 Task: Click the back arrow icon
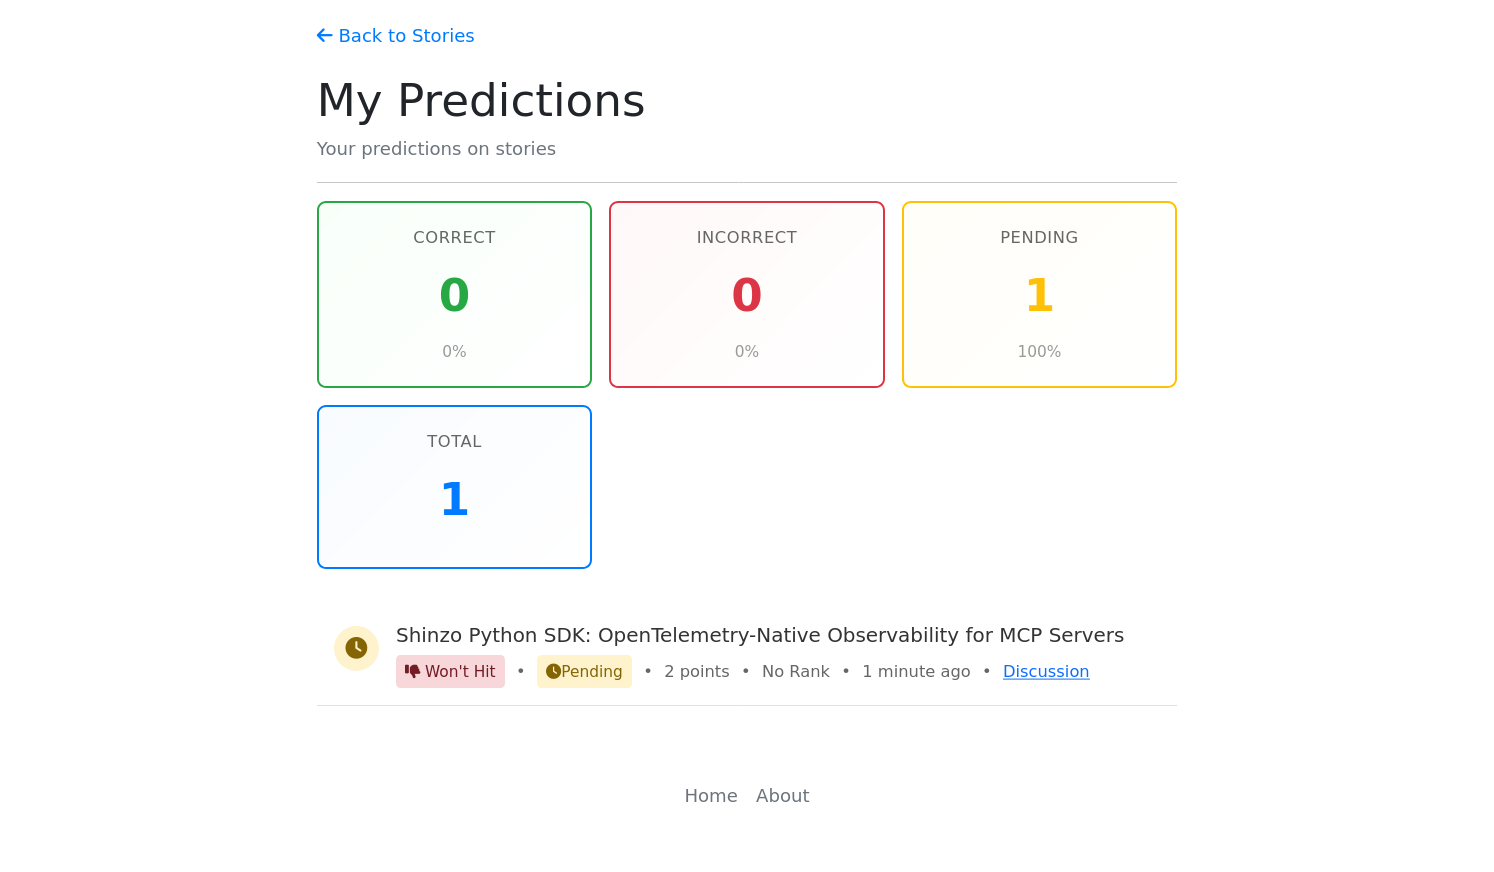pyautogui.click(x=324, y=36)
